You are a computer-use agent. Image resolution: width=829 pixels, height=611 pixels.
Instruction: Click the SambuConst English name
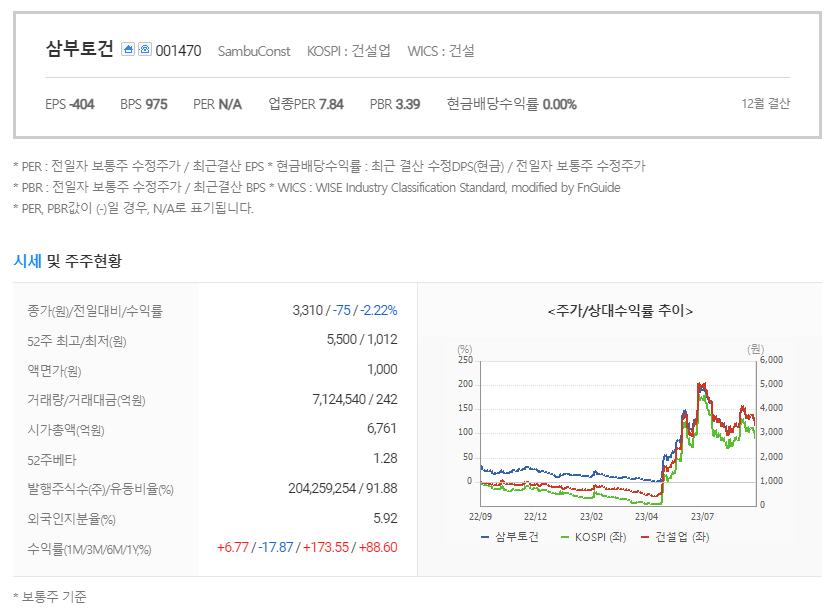pyautogui.click(x=254, y=51)
